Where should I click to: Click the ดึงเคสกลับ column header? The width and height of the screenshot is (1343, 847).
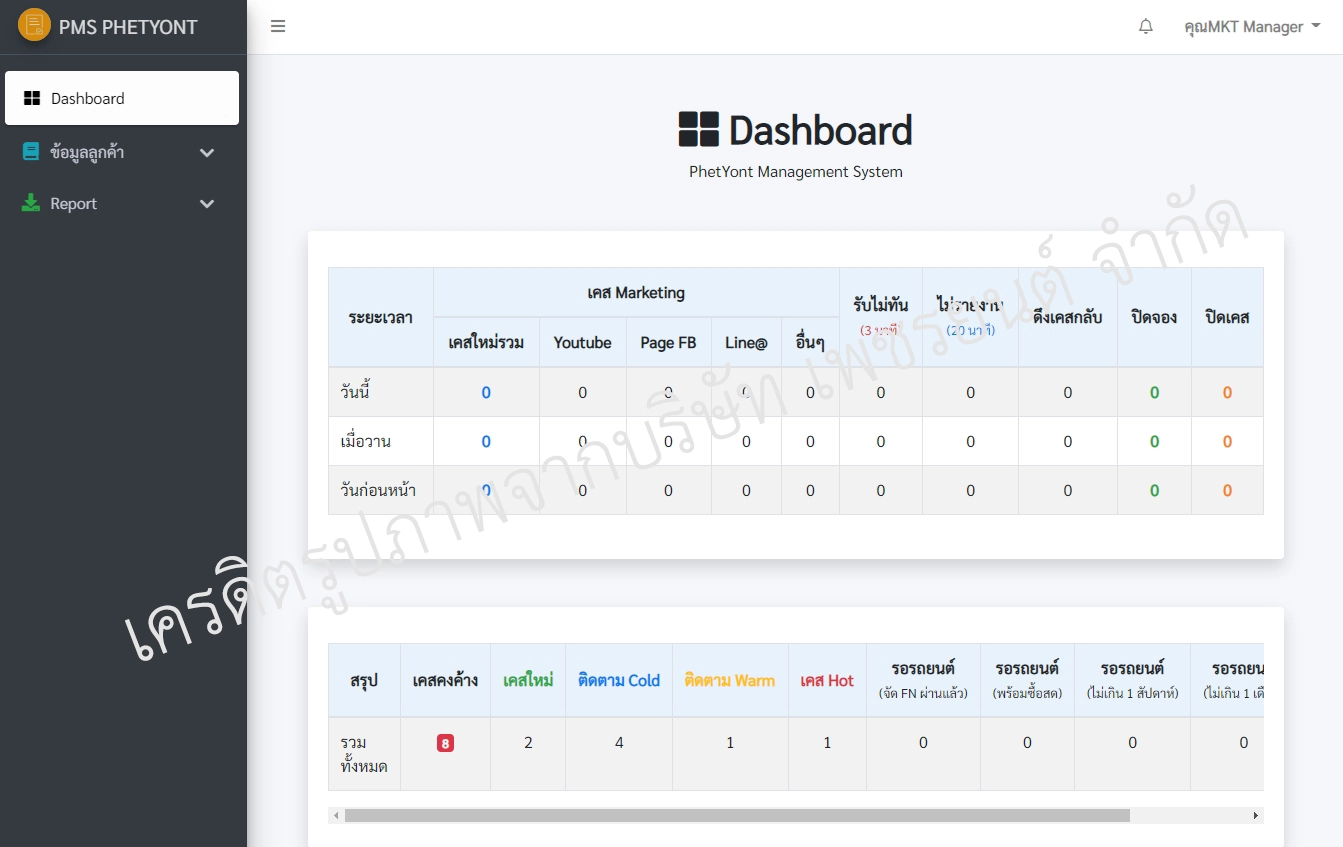(x=1068, y=317)
